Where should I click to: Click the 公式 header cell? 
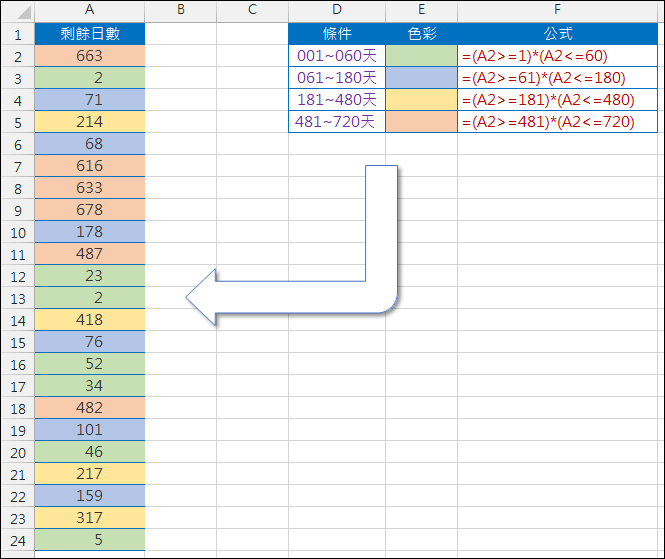click(557, 34)
